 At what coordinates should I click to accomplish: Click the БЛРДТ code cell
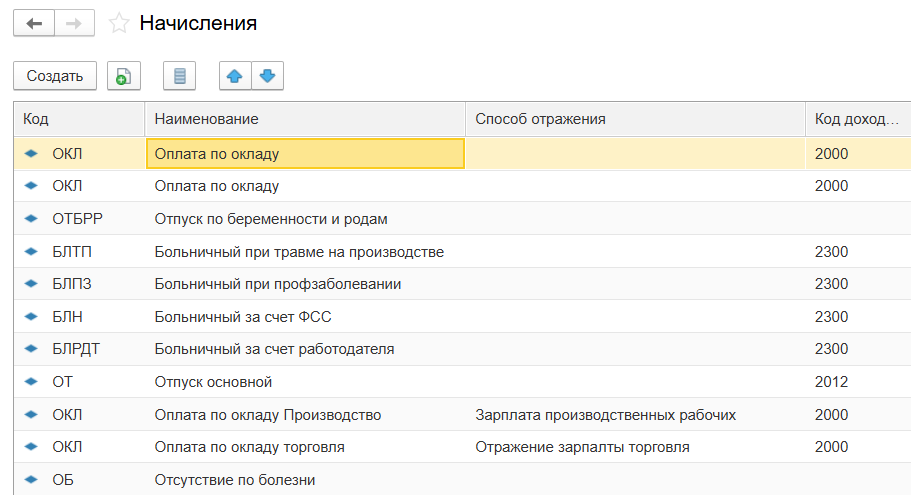pos(76,349)
